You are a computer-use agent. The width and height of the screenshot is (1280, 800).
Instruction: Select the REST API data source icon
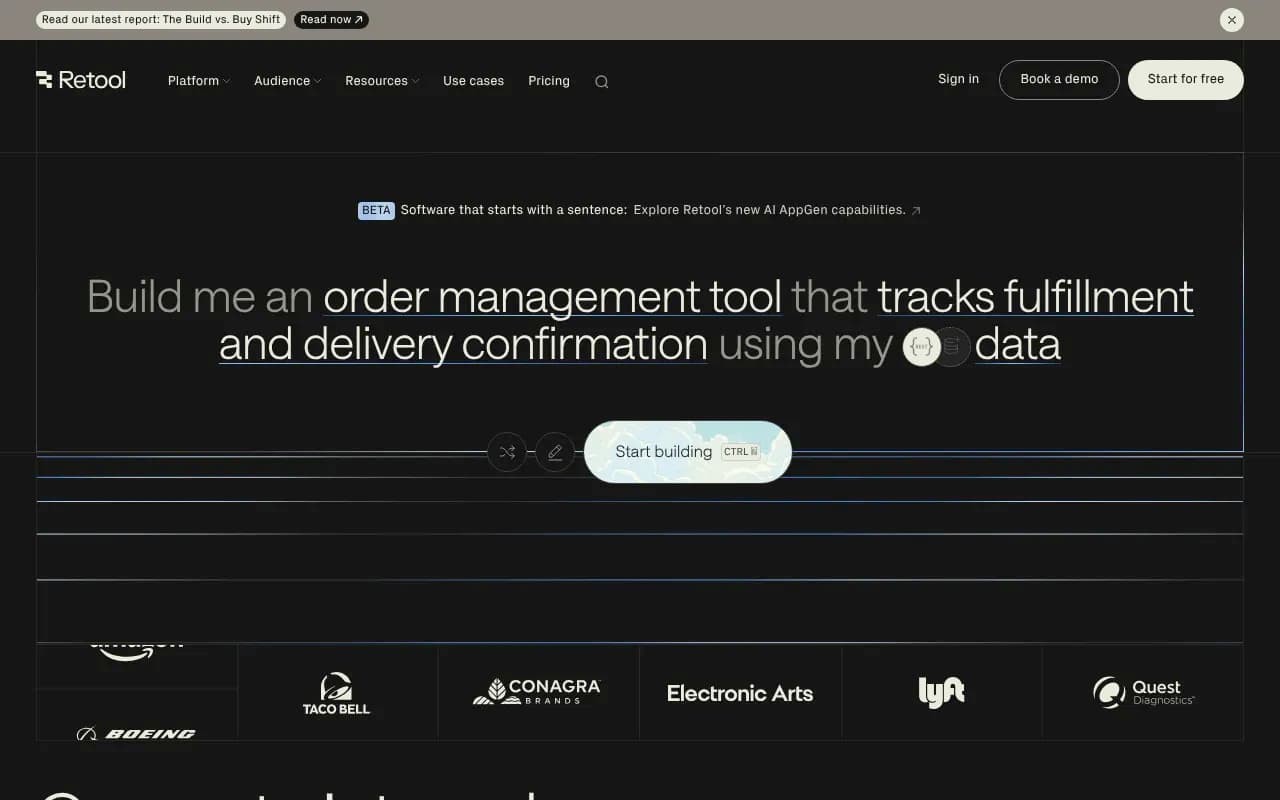[x=921, y=346]
